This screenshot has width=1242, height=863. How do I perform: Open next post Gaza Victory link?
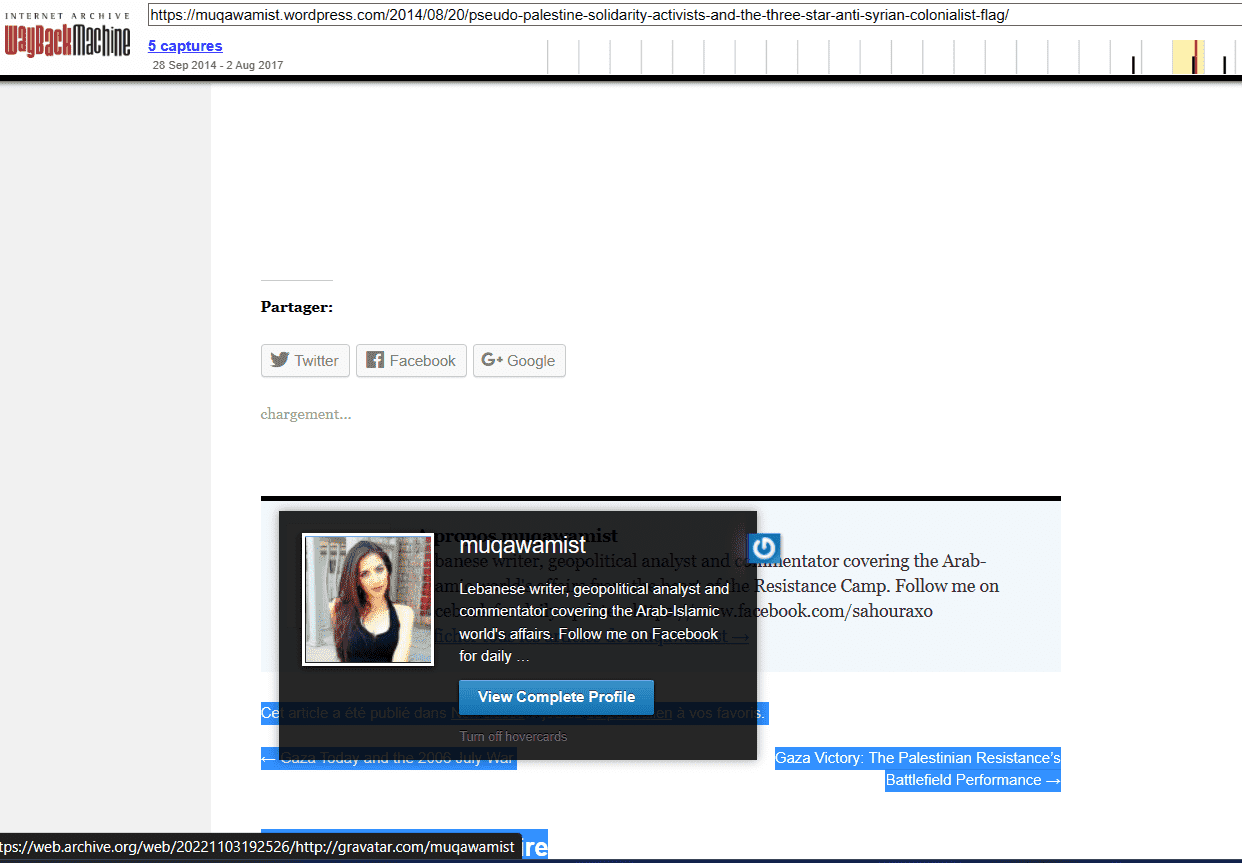pyautogui.click(x=918, y=769)
